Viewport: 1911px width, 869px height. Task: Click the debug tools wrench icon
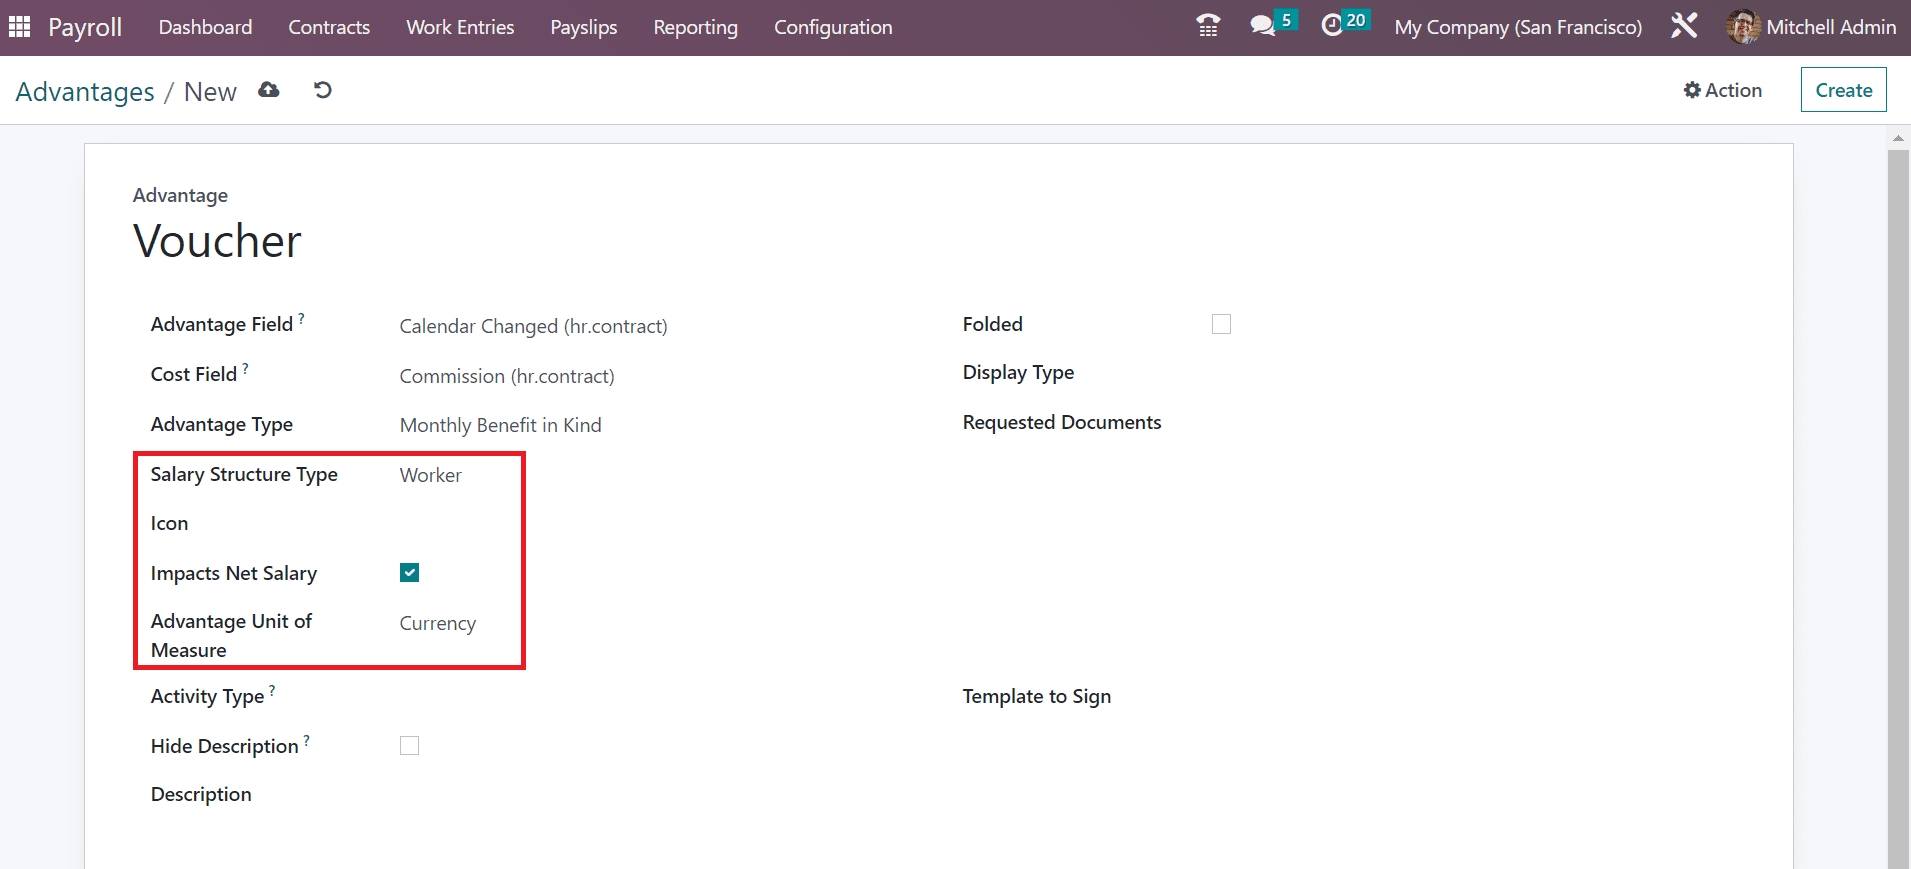1684,26
